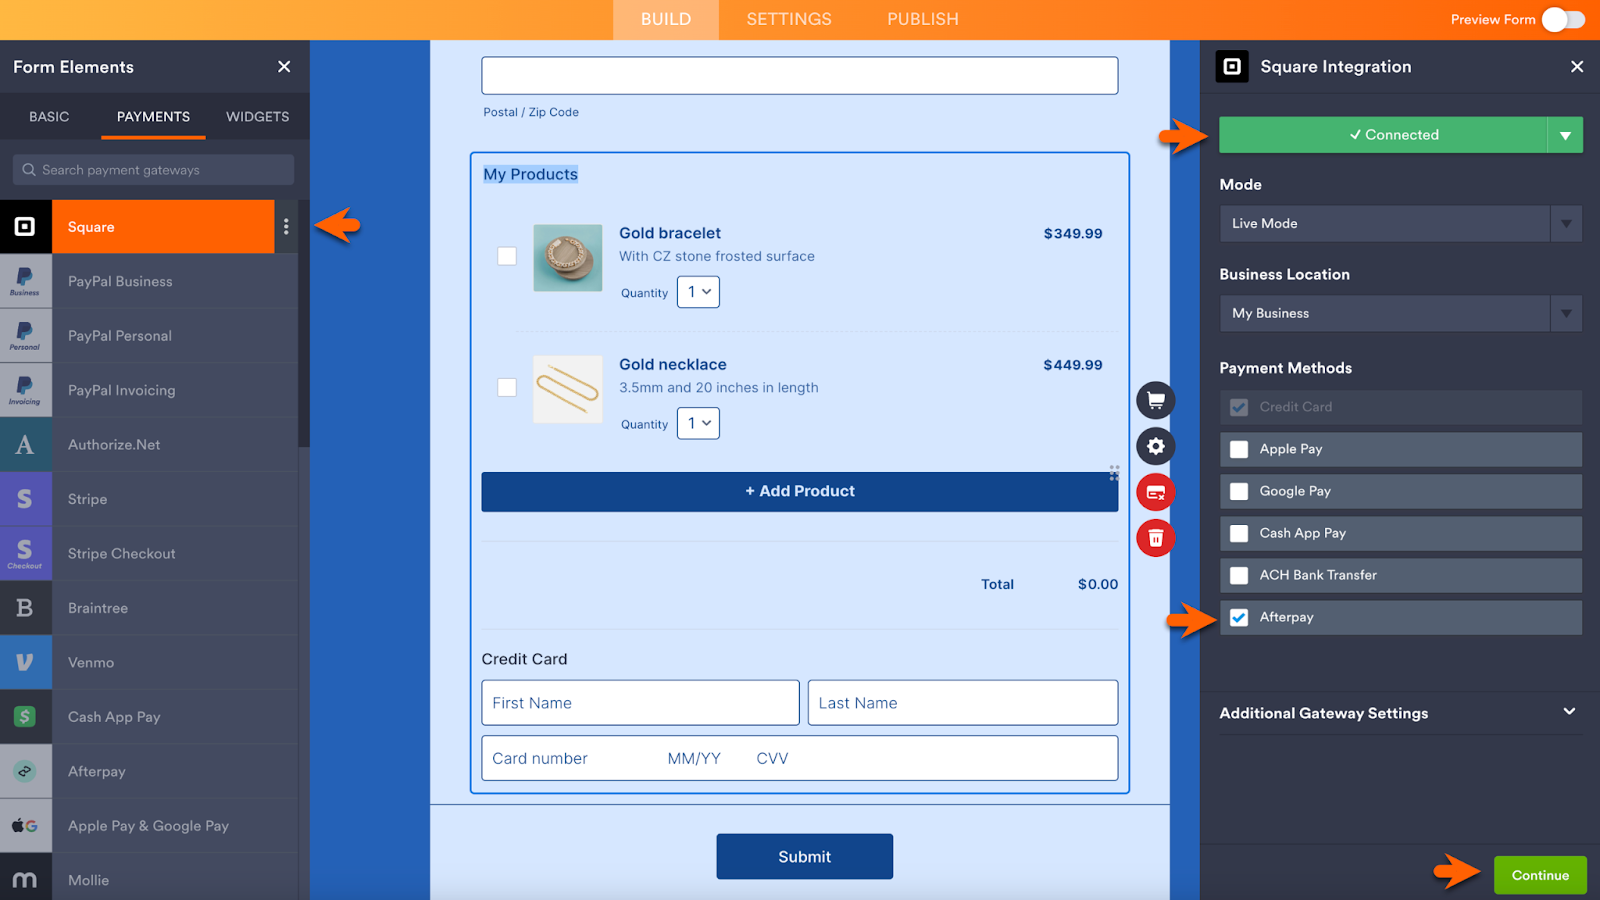Viewport: 1600px width, 900px height.
Task: Click the red trash delete icon
Action: click(1156, 538)
